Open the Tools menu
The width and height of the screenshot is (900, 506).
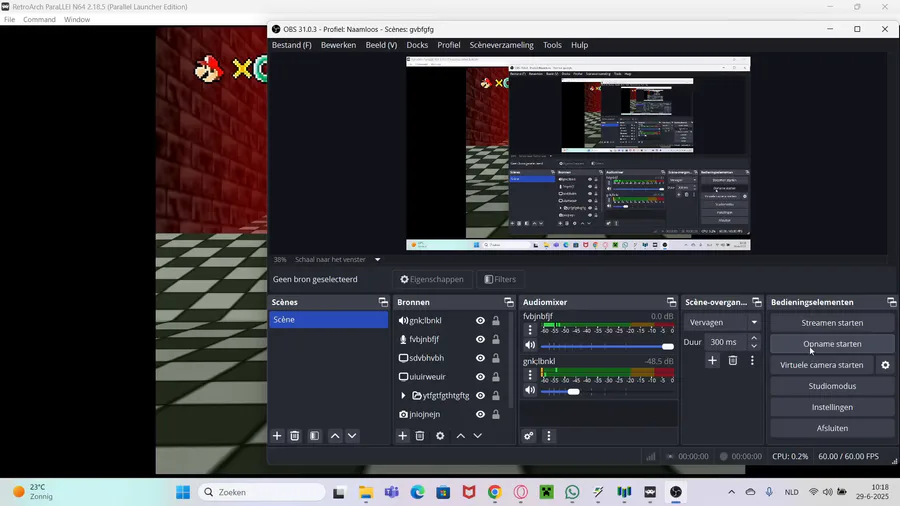click(552, 45)
